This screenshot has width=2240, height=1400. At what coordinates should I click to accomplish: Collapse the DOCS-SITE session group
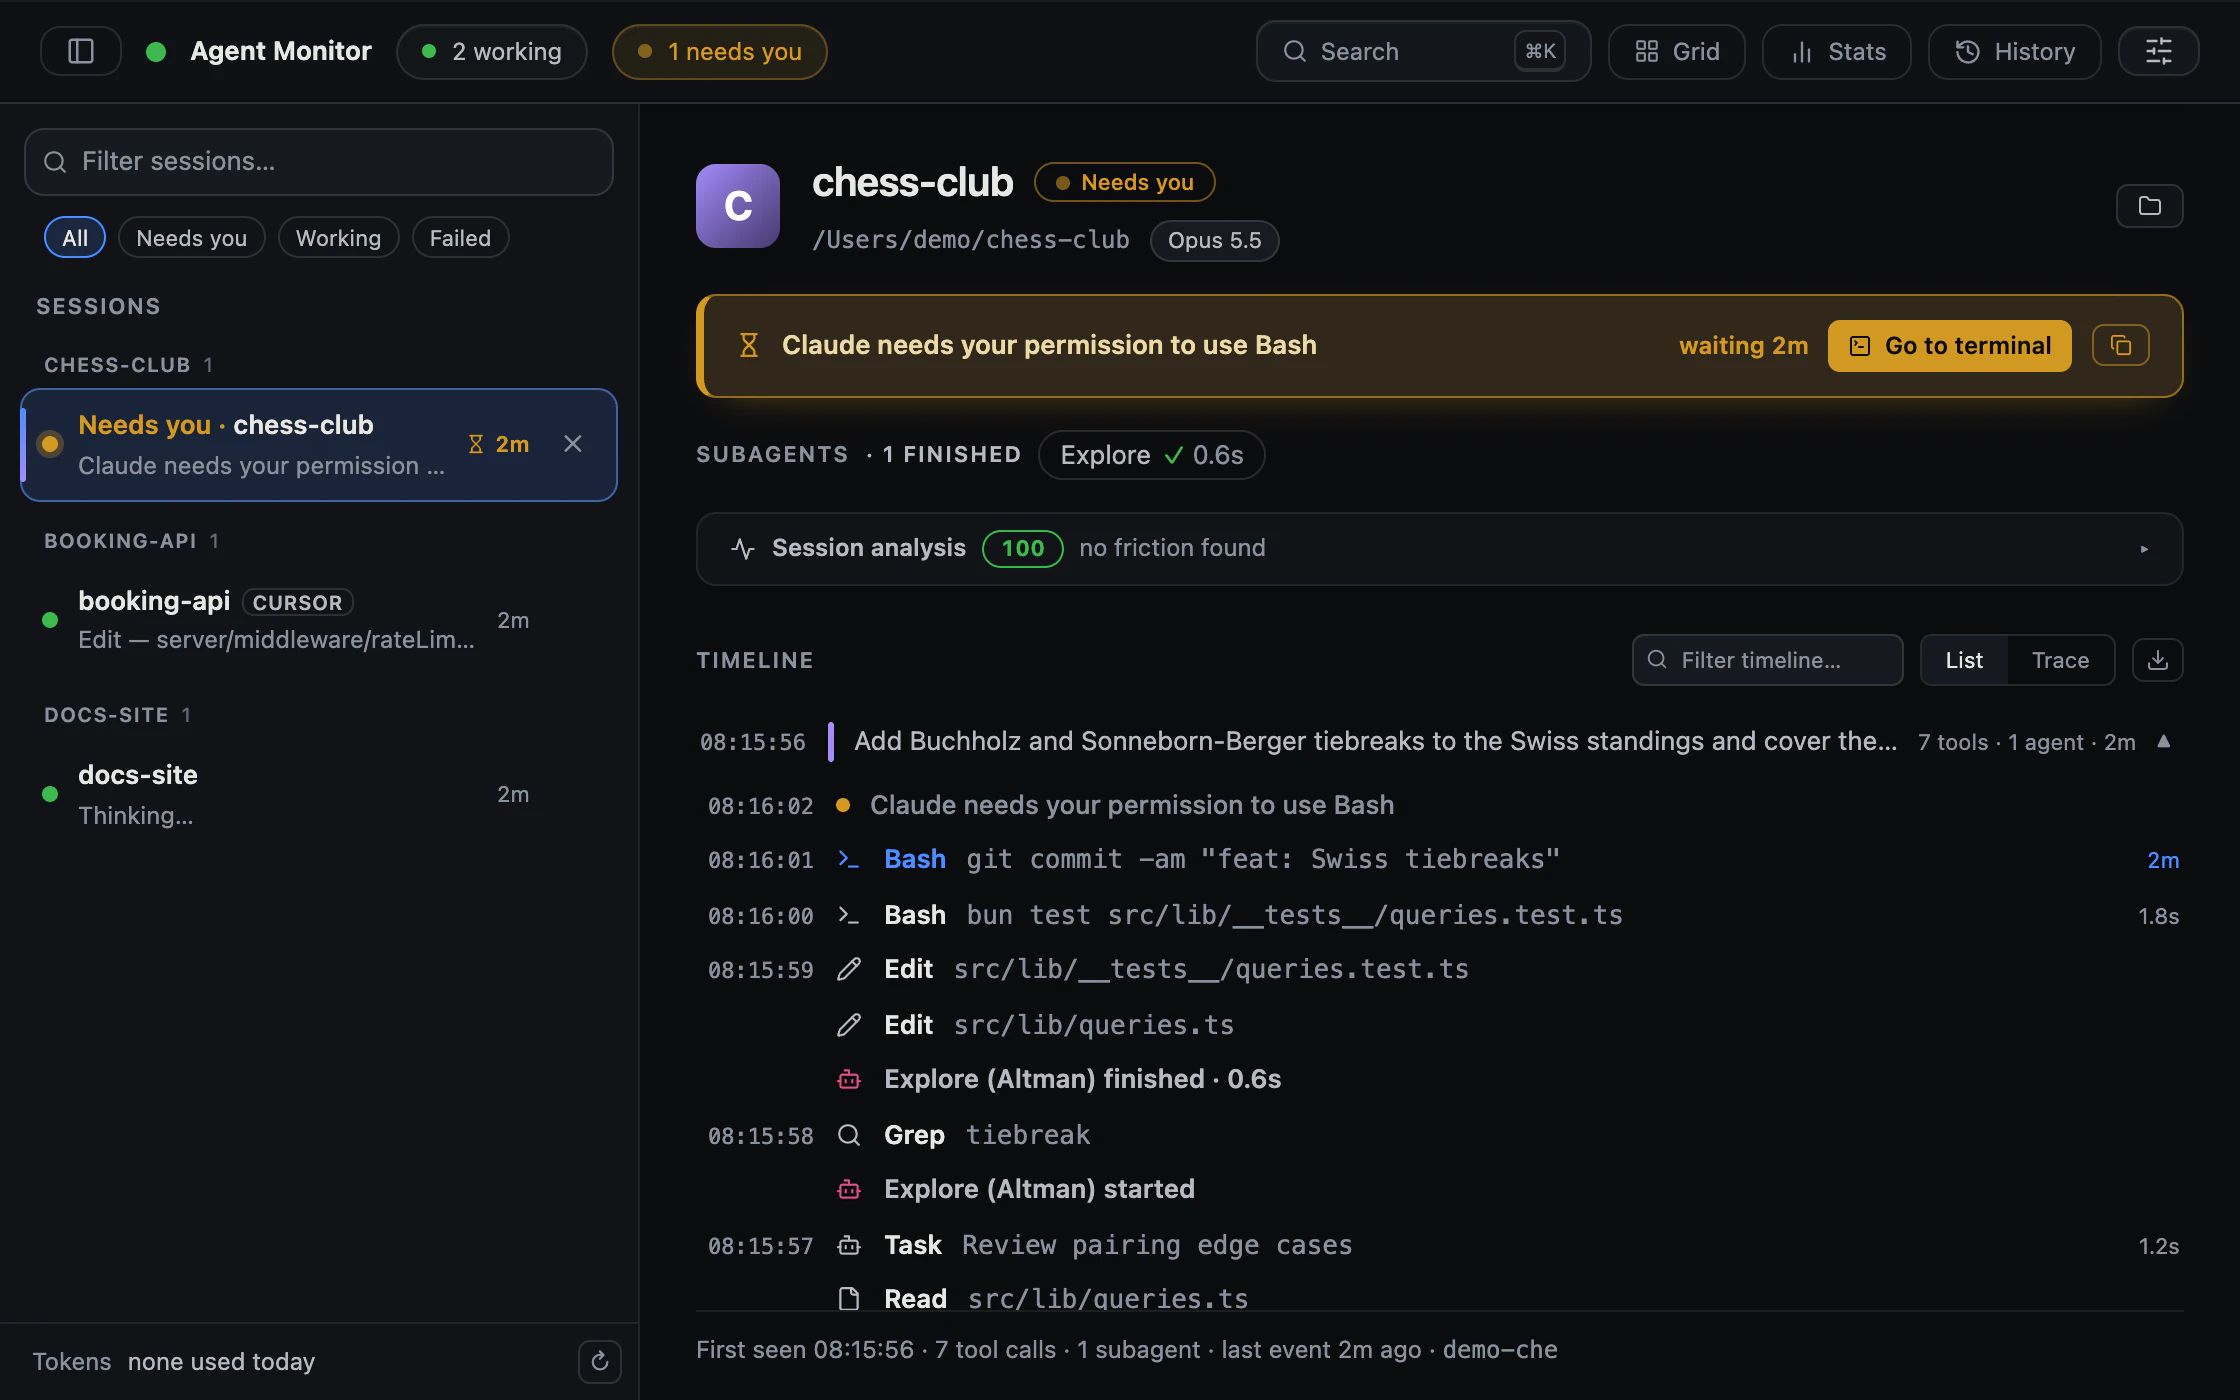point(117,715)
